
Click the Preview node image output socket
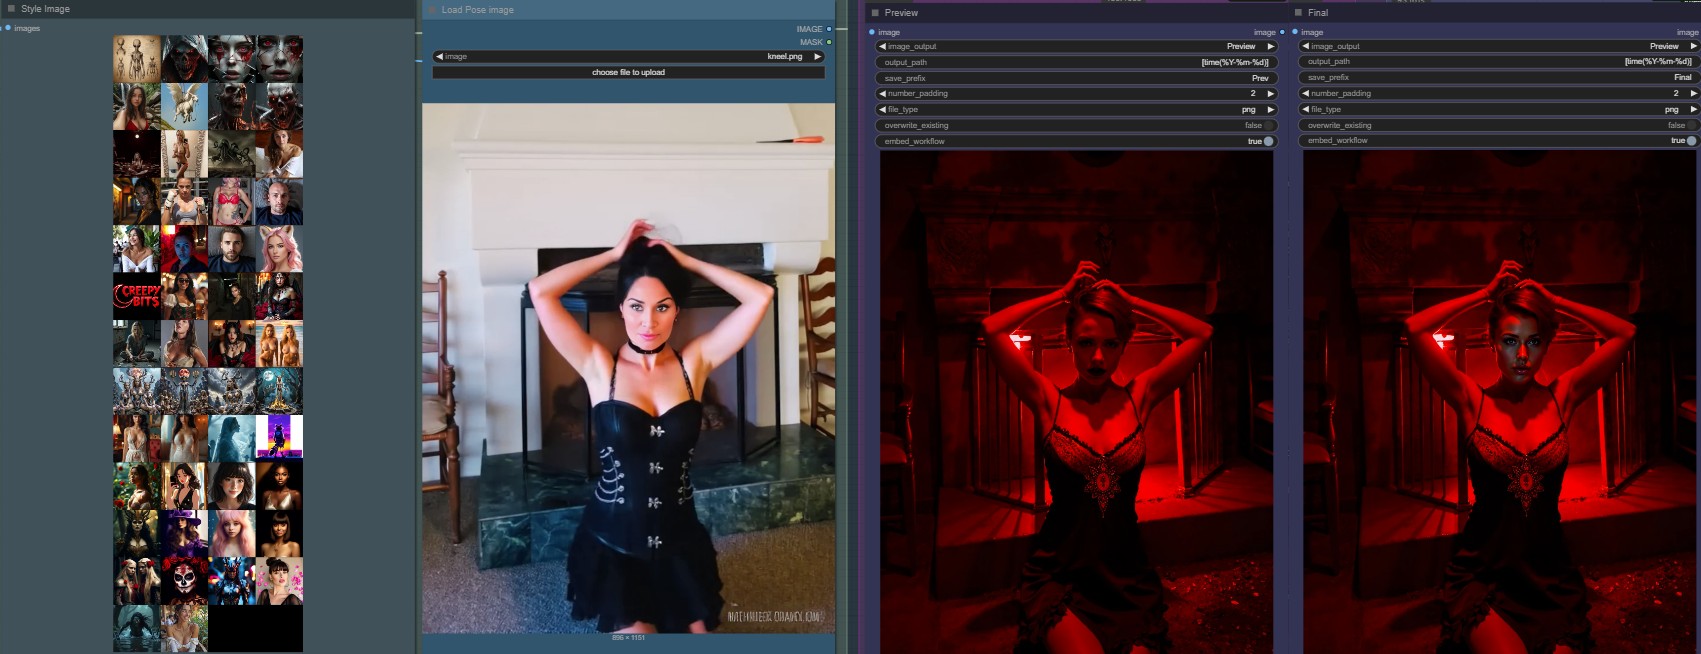[1282, 32]
